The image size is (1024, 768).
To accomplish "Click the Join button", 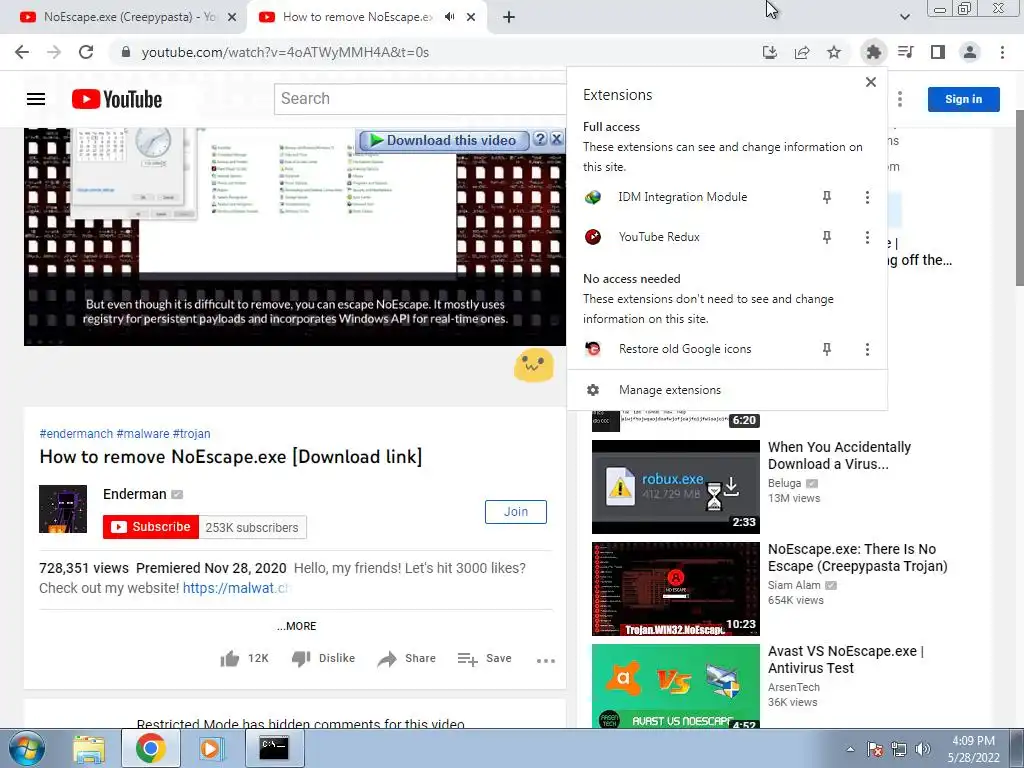I will click(x=515, y=512).
